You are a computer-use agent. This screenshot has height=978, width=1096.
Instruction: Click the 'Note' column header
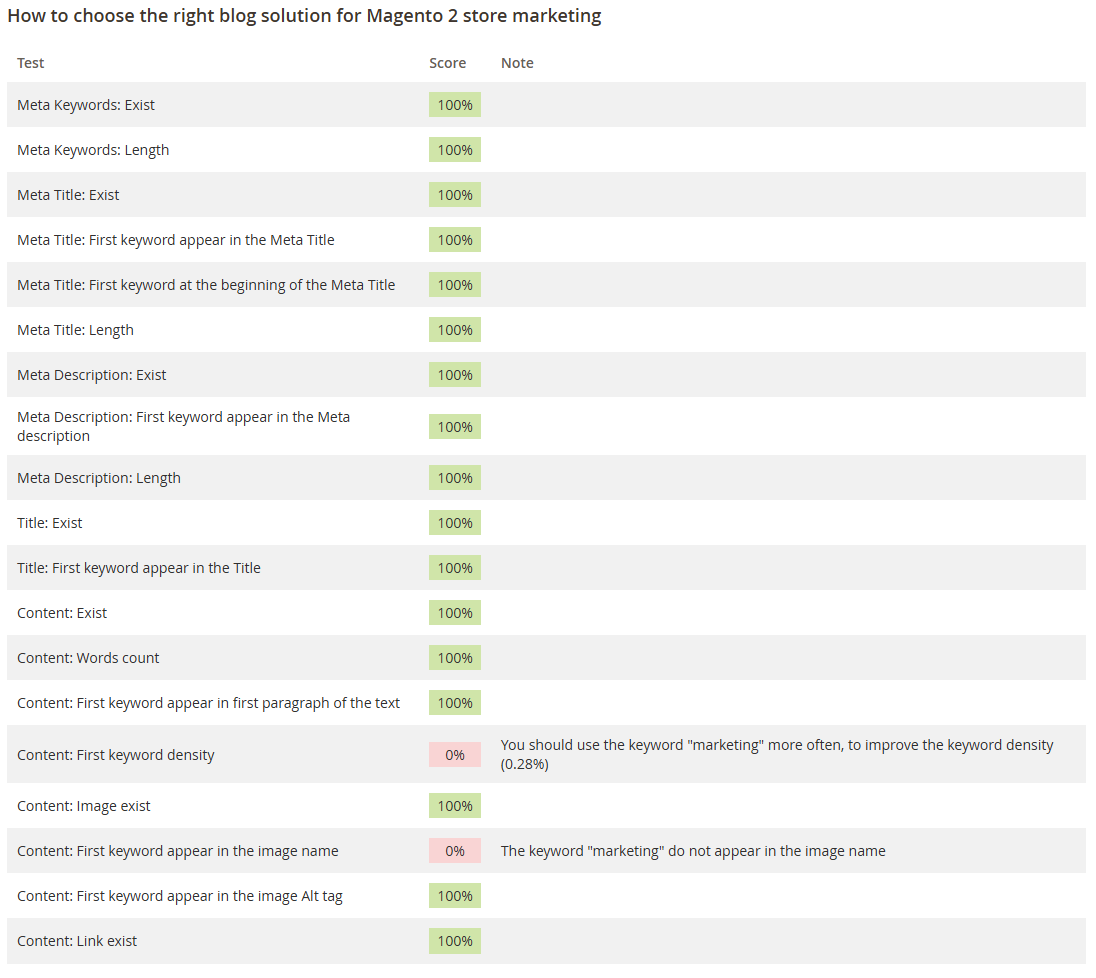pyautogui.click(x=517, y=63)
